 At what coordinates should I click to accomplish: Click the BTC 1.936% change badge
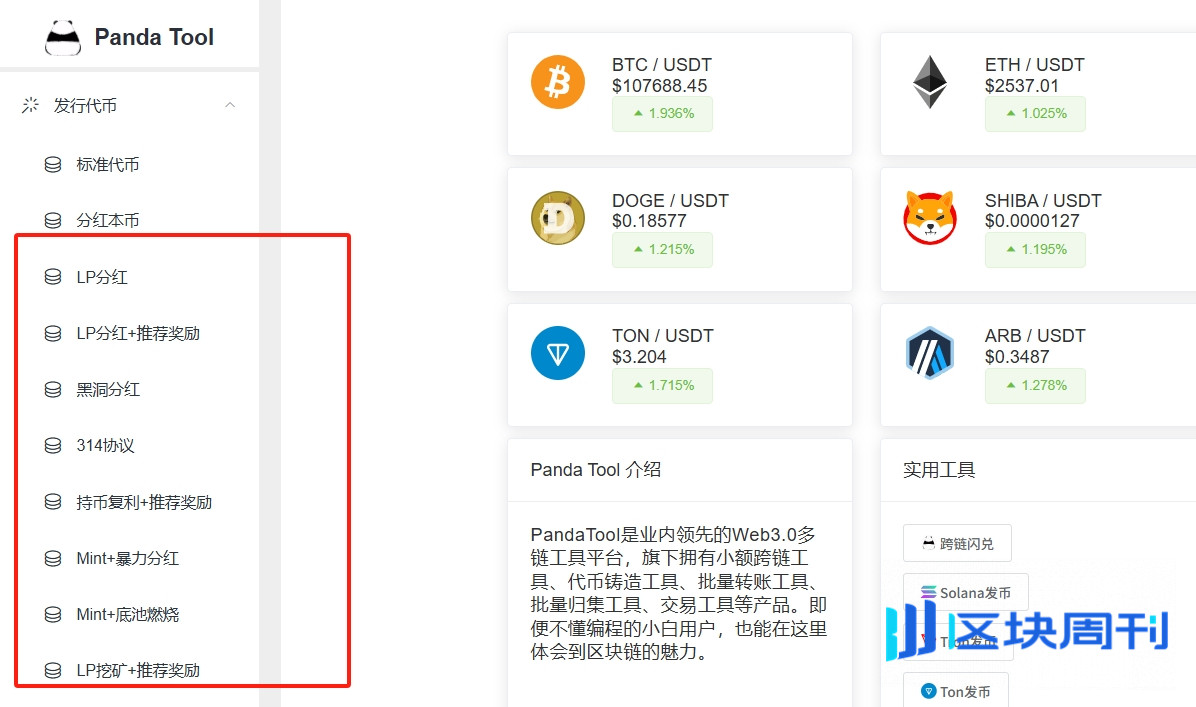pyautogui.click(x=662, y=114)
